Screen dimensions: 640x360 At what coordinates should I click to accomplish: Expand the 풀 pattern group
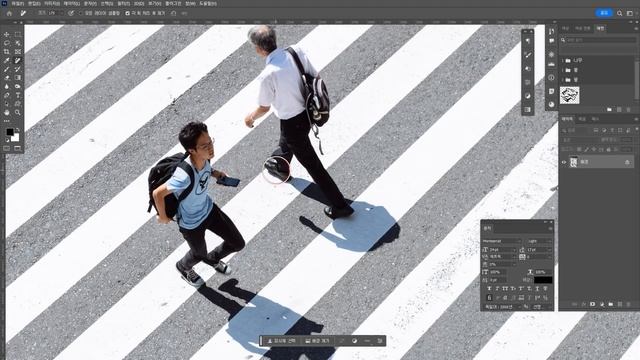point(562,70)
